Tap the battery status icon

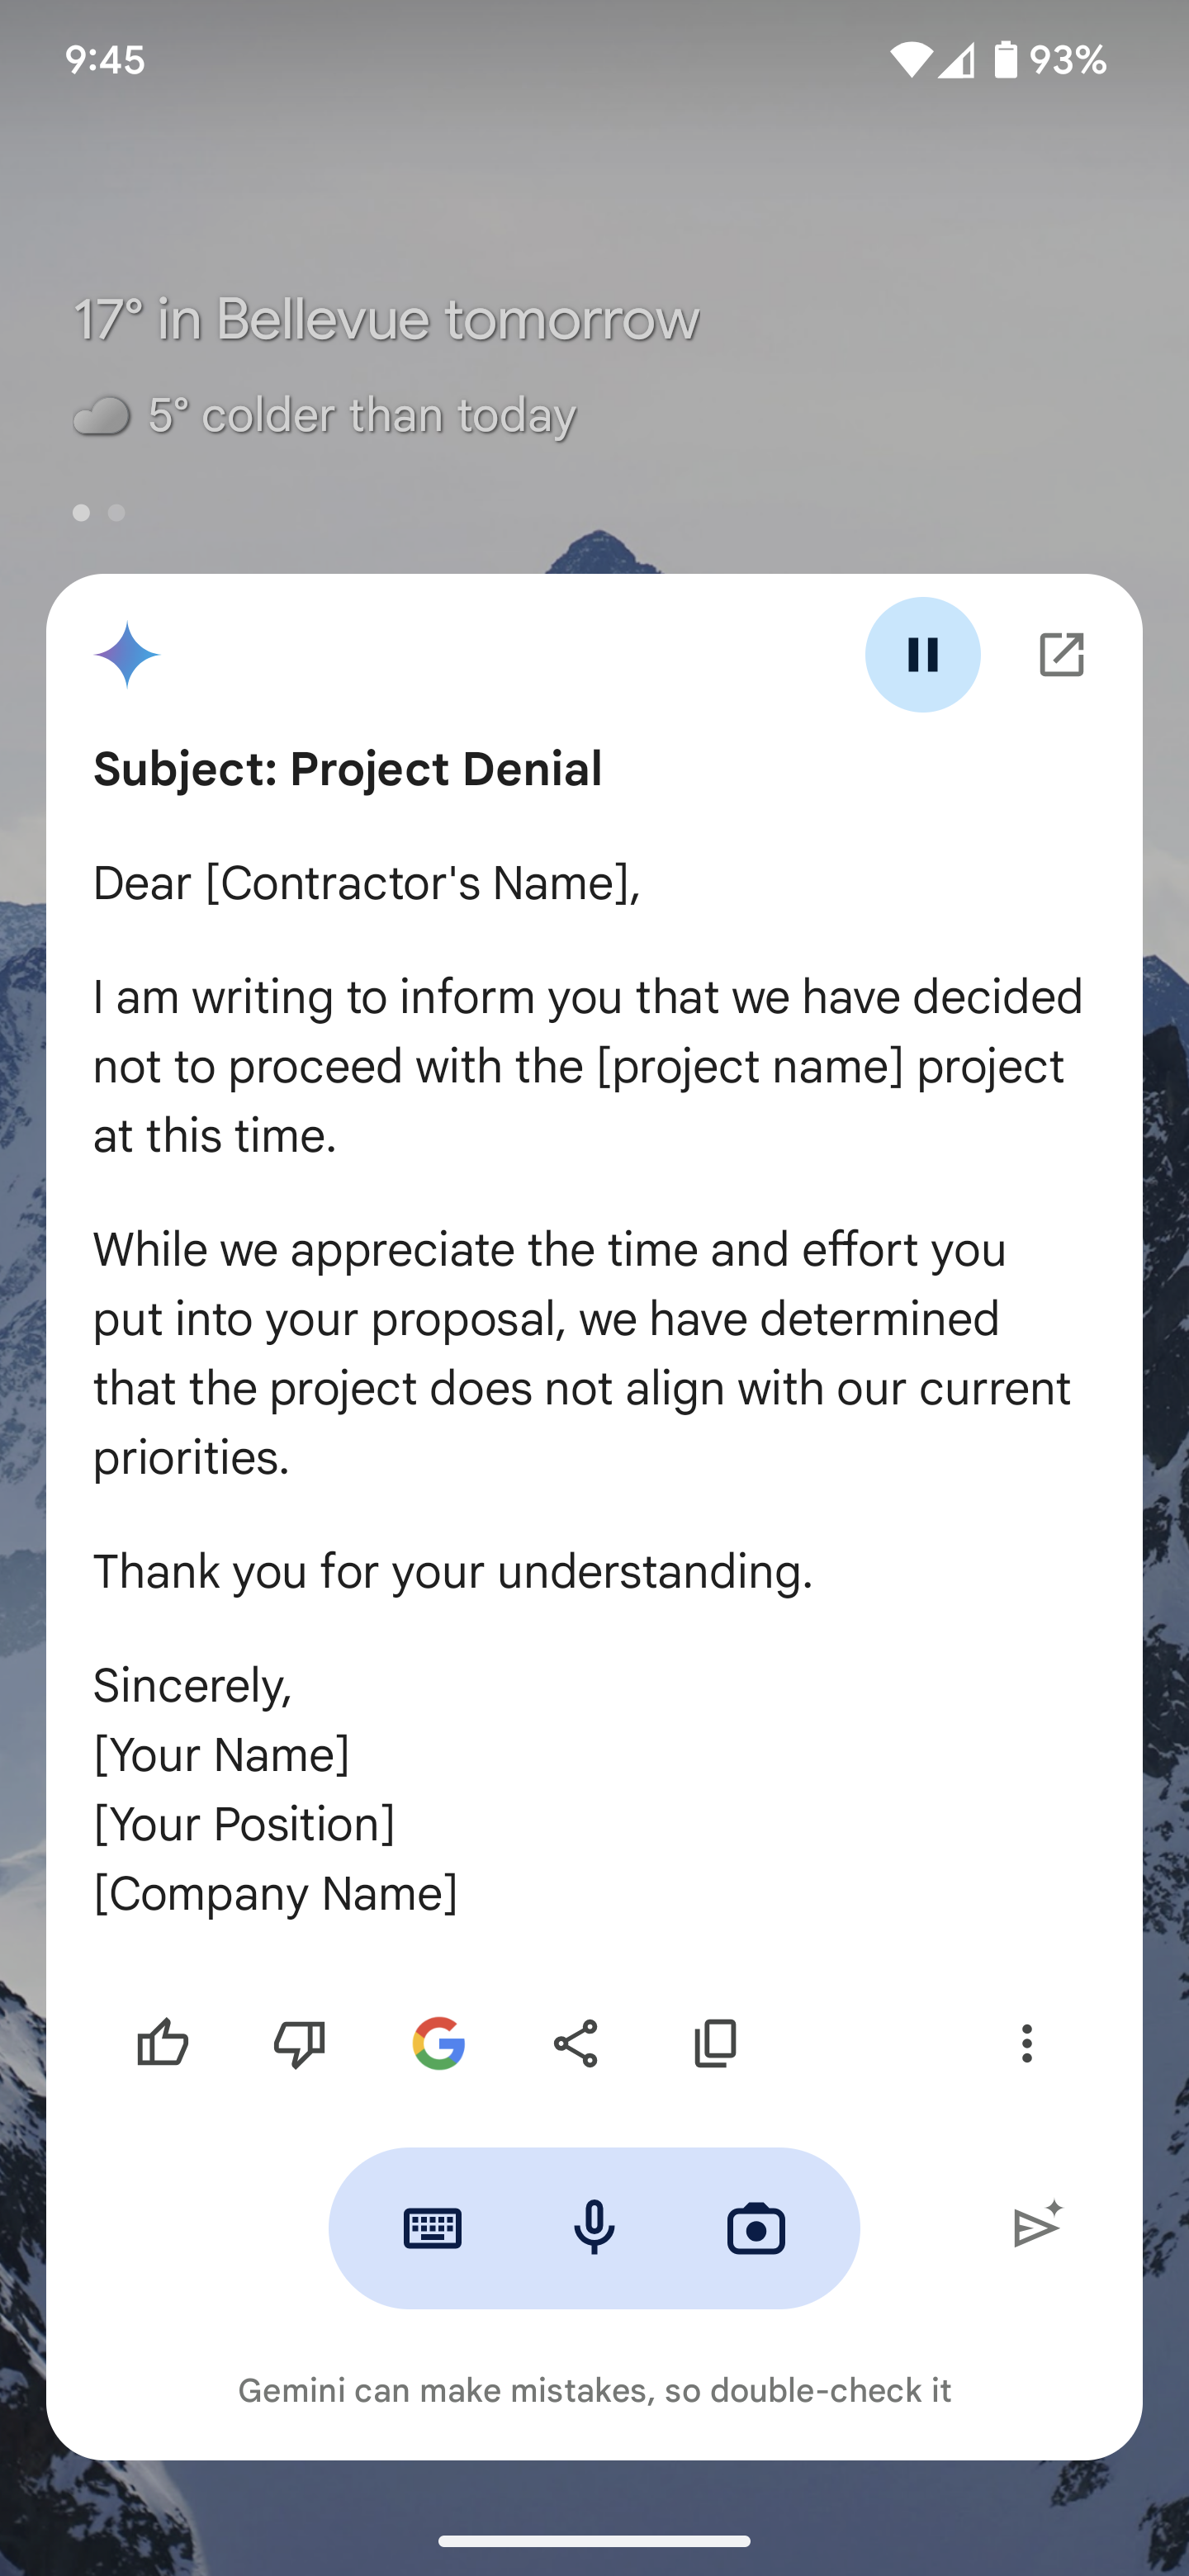pyautogui.click(x=1005, y=60)
